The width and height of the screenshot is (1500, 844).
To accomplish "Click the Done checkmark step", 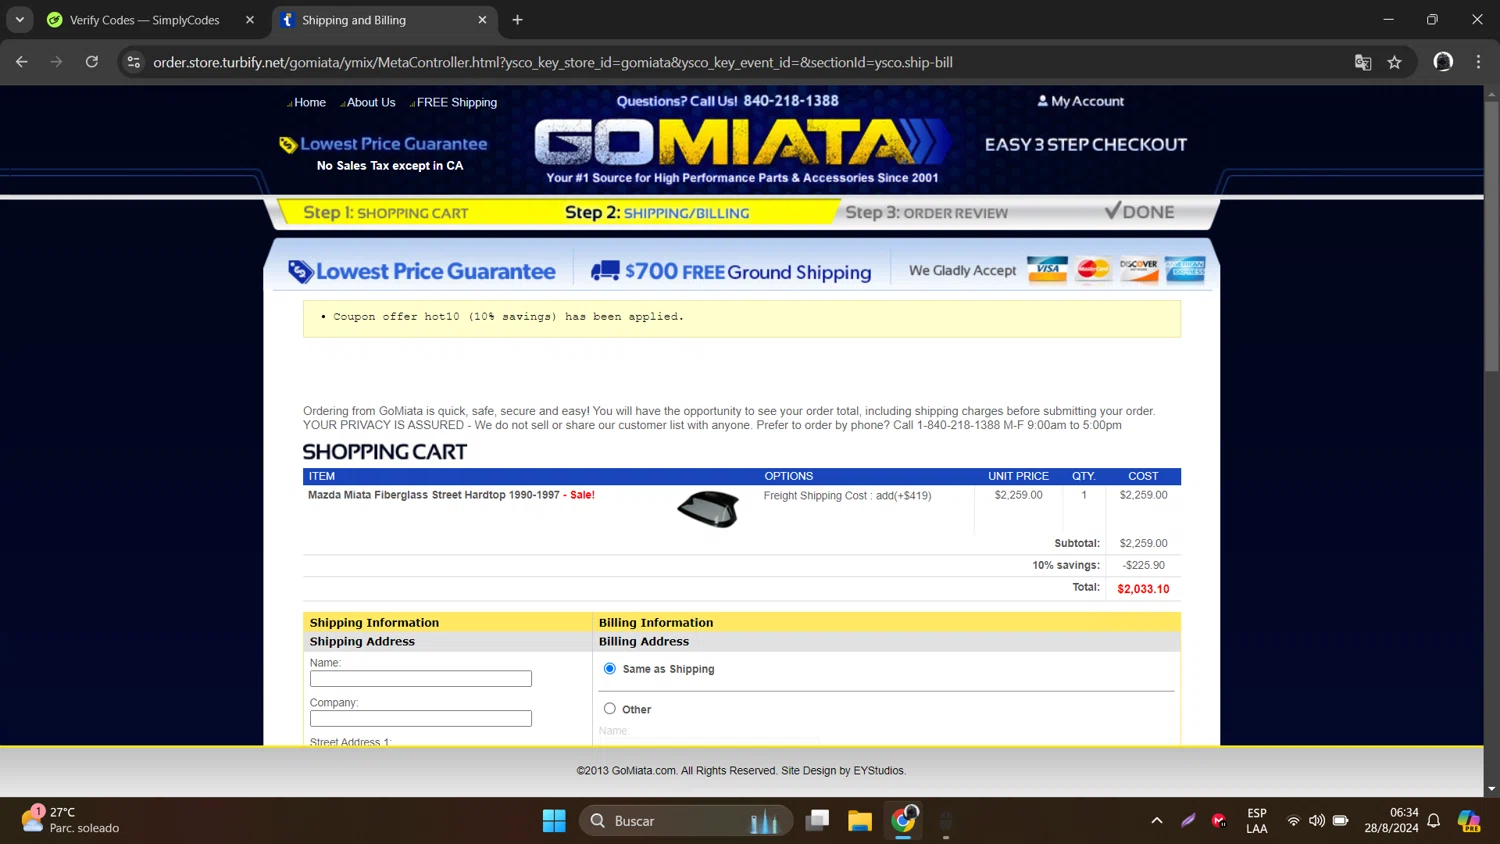I will pos(1139,212).
